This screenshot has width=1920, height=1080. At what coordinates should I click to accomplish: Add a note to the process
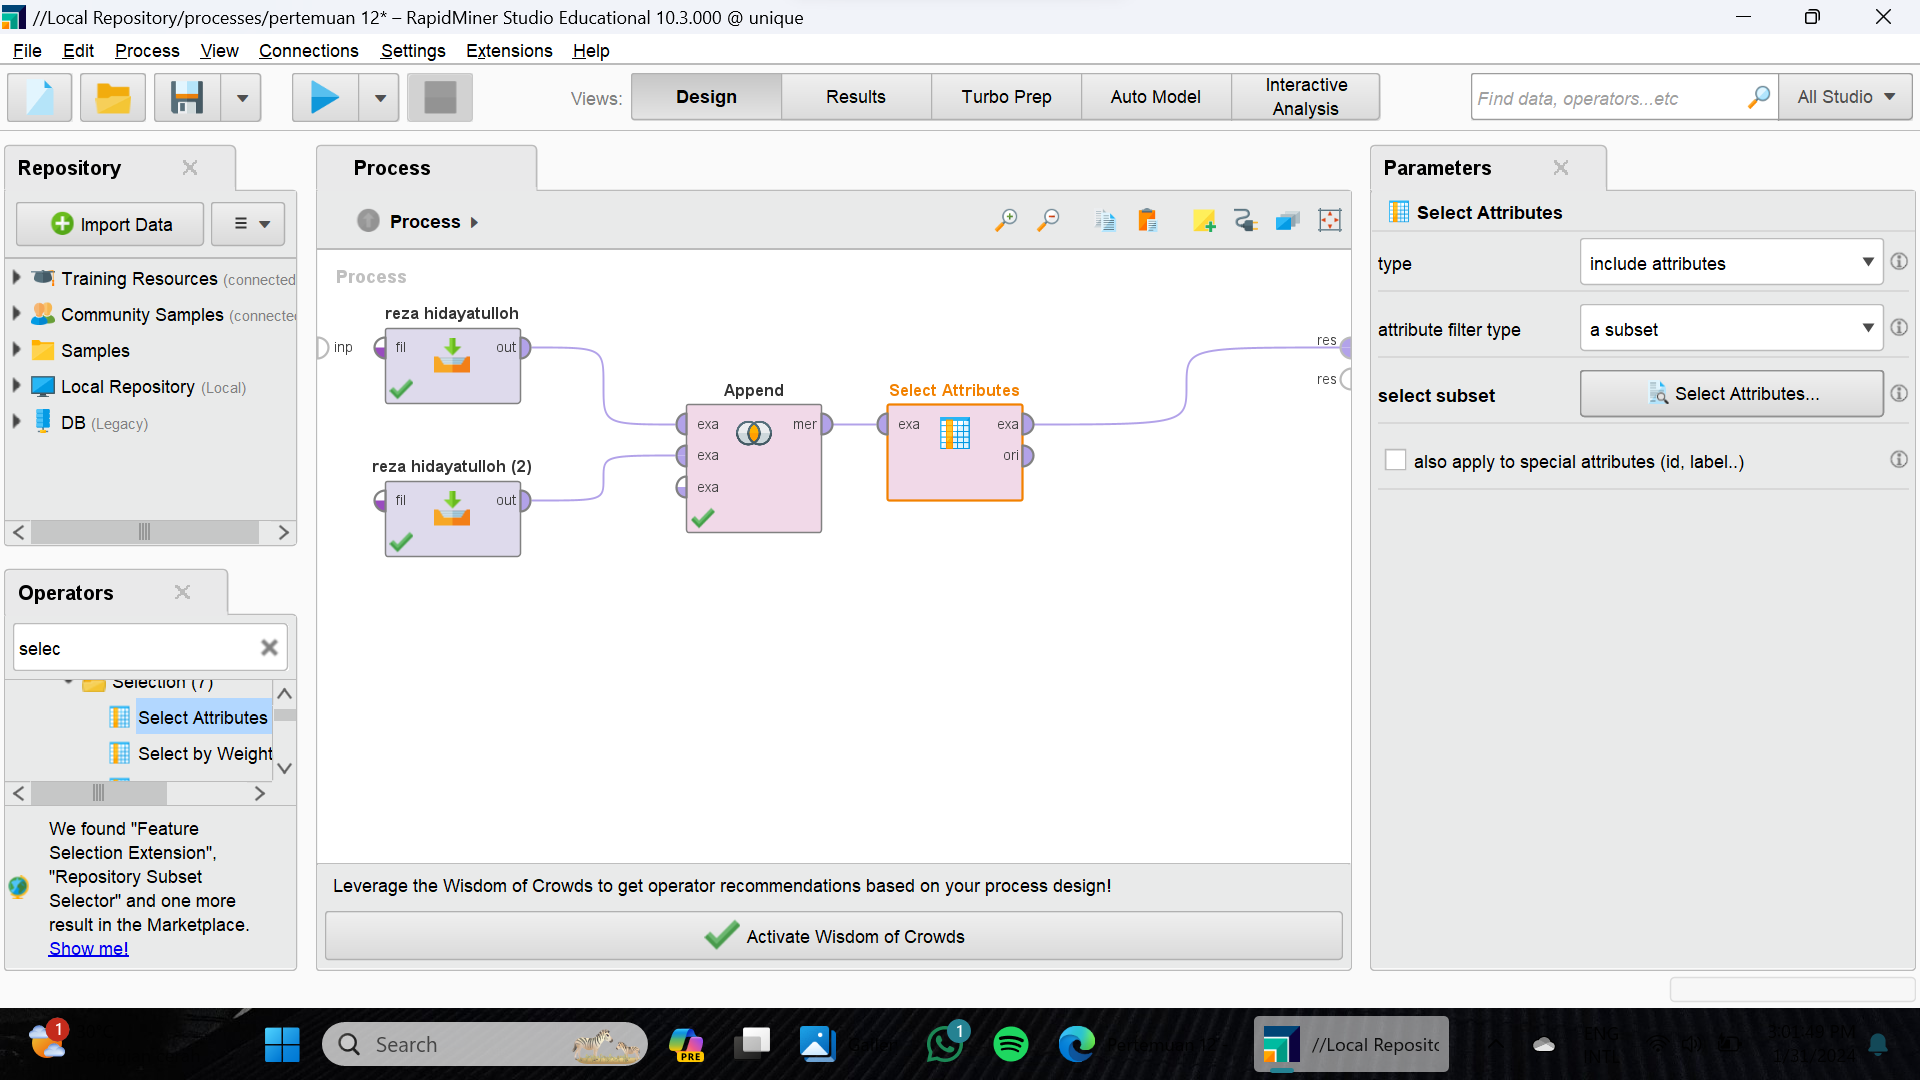click(1204, 221)
